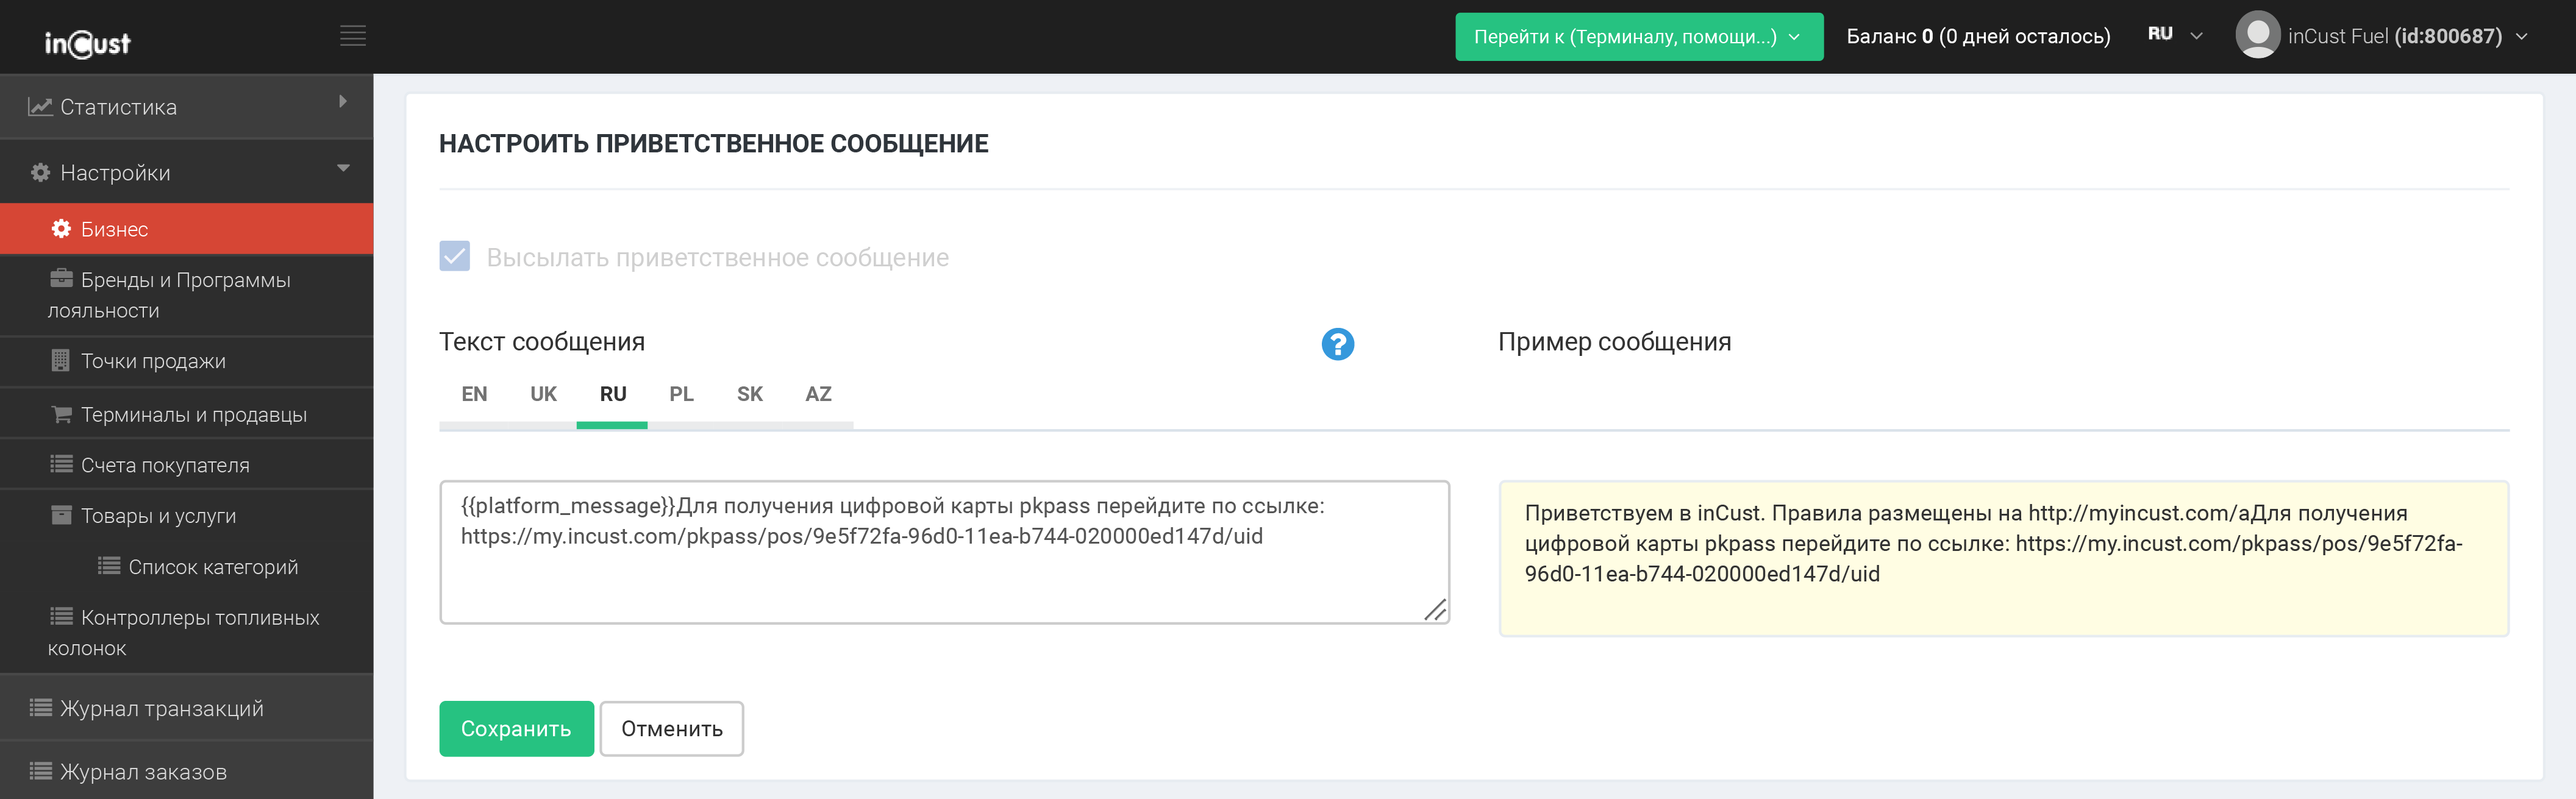Open Статистика via its chart icon
This screenshot has width=2576, height=799.
[x=40, y=107]
